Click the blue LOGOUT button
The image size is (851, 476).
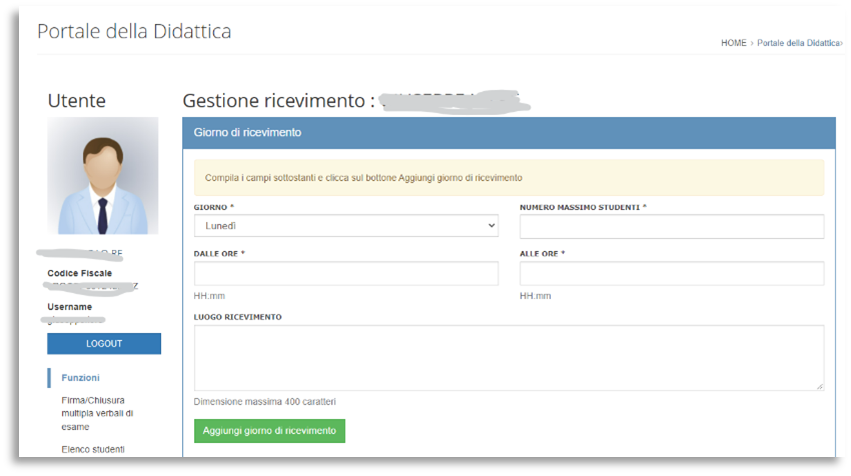pyautogui.click(x=104, y=344)
